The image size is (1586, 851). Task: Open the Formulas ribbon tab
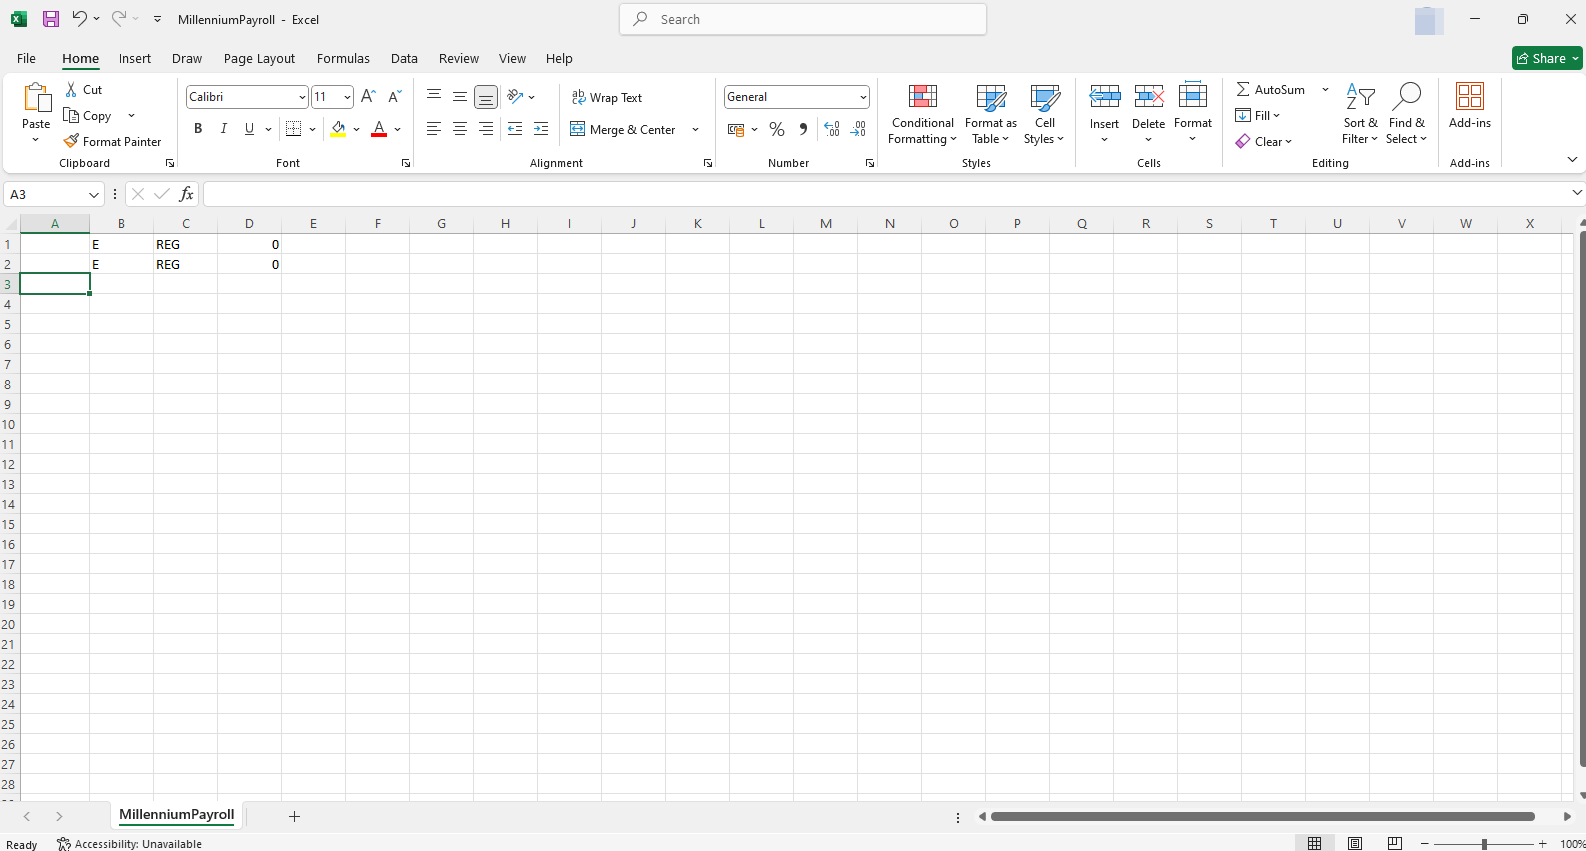coord(343,58)
